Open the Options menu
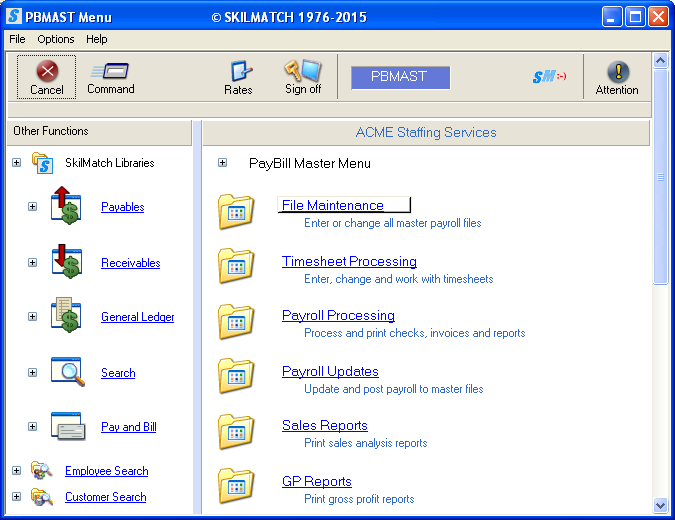This screenshot has width=675, height=520. click(x=56, y=39)
